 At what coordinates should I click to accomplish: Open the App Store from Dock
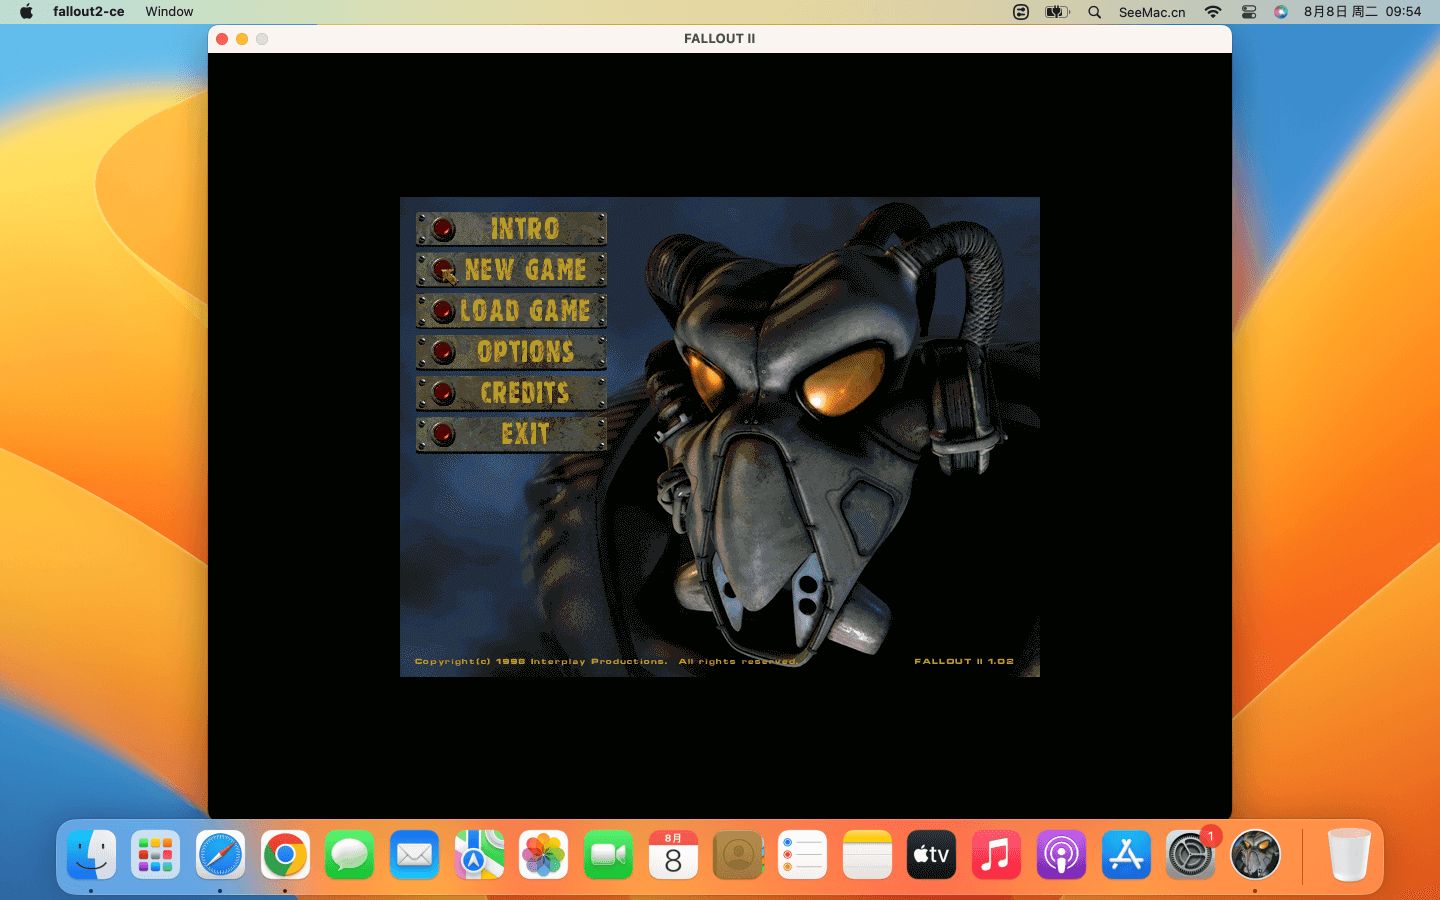[1126, 855]
